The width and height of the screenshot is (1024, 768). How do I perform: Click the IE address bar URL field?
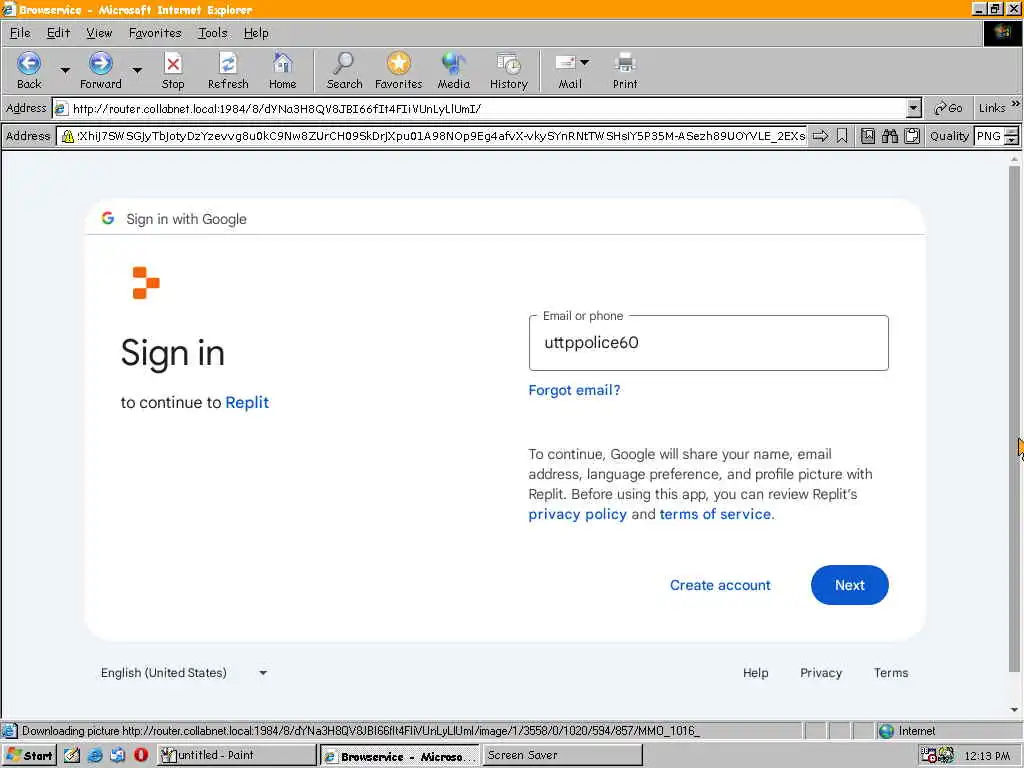point(479,108)
